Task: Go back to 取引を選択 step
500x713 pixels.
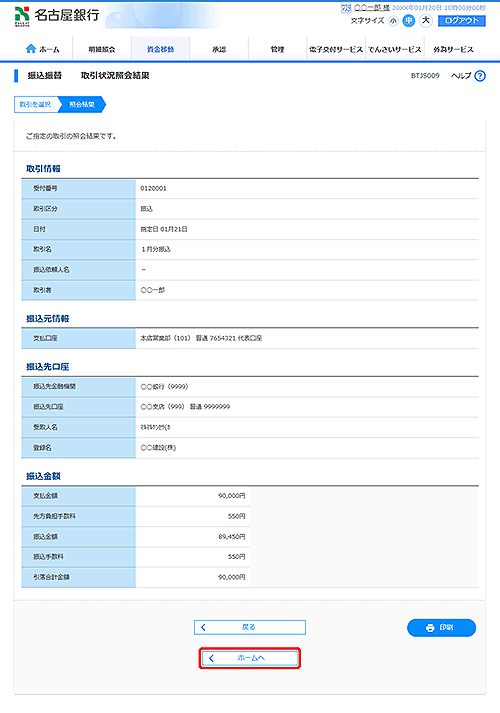Action: coord(35,104)
